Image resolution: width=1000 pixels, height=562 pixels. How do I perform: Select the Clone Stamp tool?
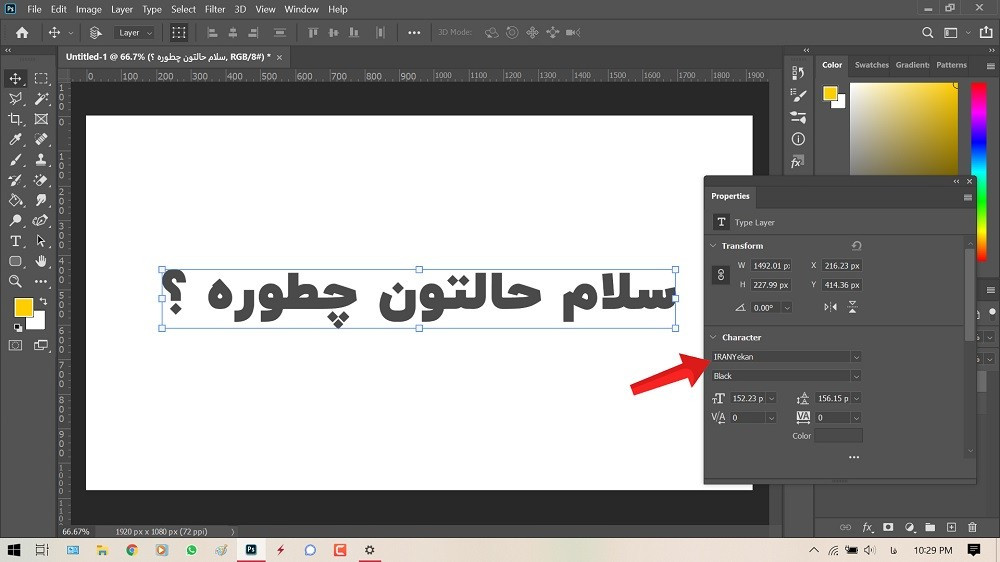point(41,159)
